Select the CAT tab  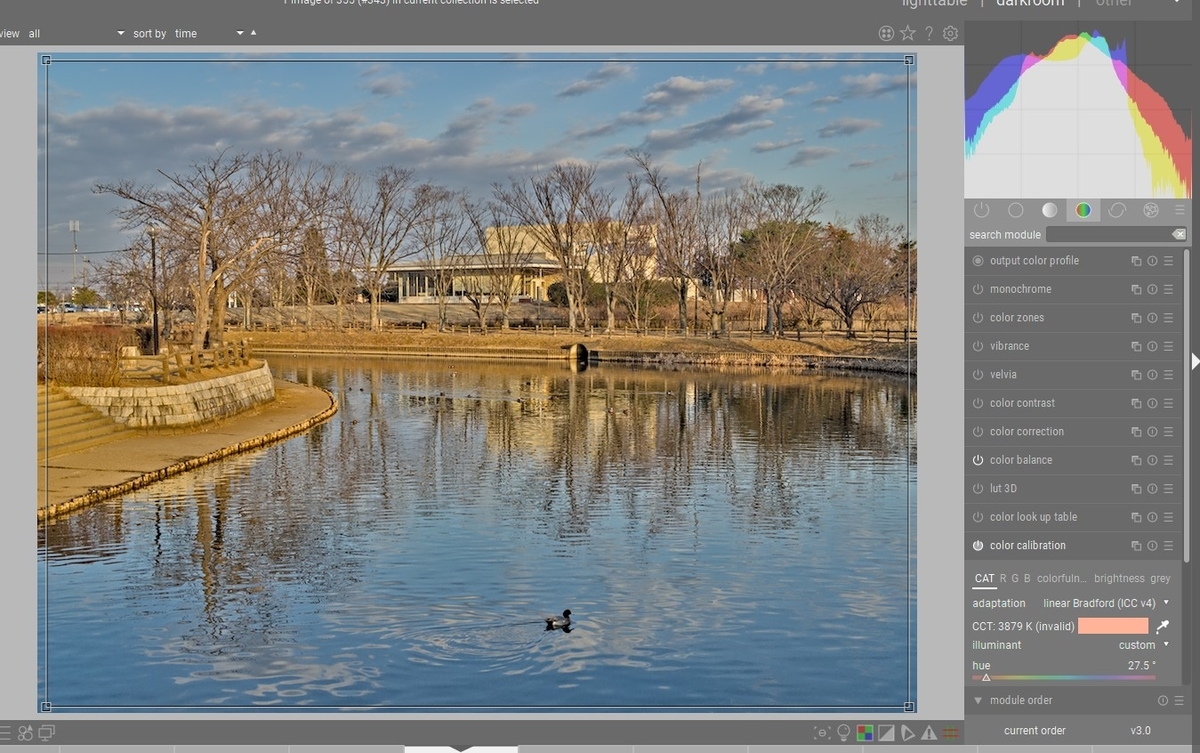(x=985, y=578)
